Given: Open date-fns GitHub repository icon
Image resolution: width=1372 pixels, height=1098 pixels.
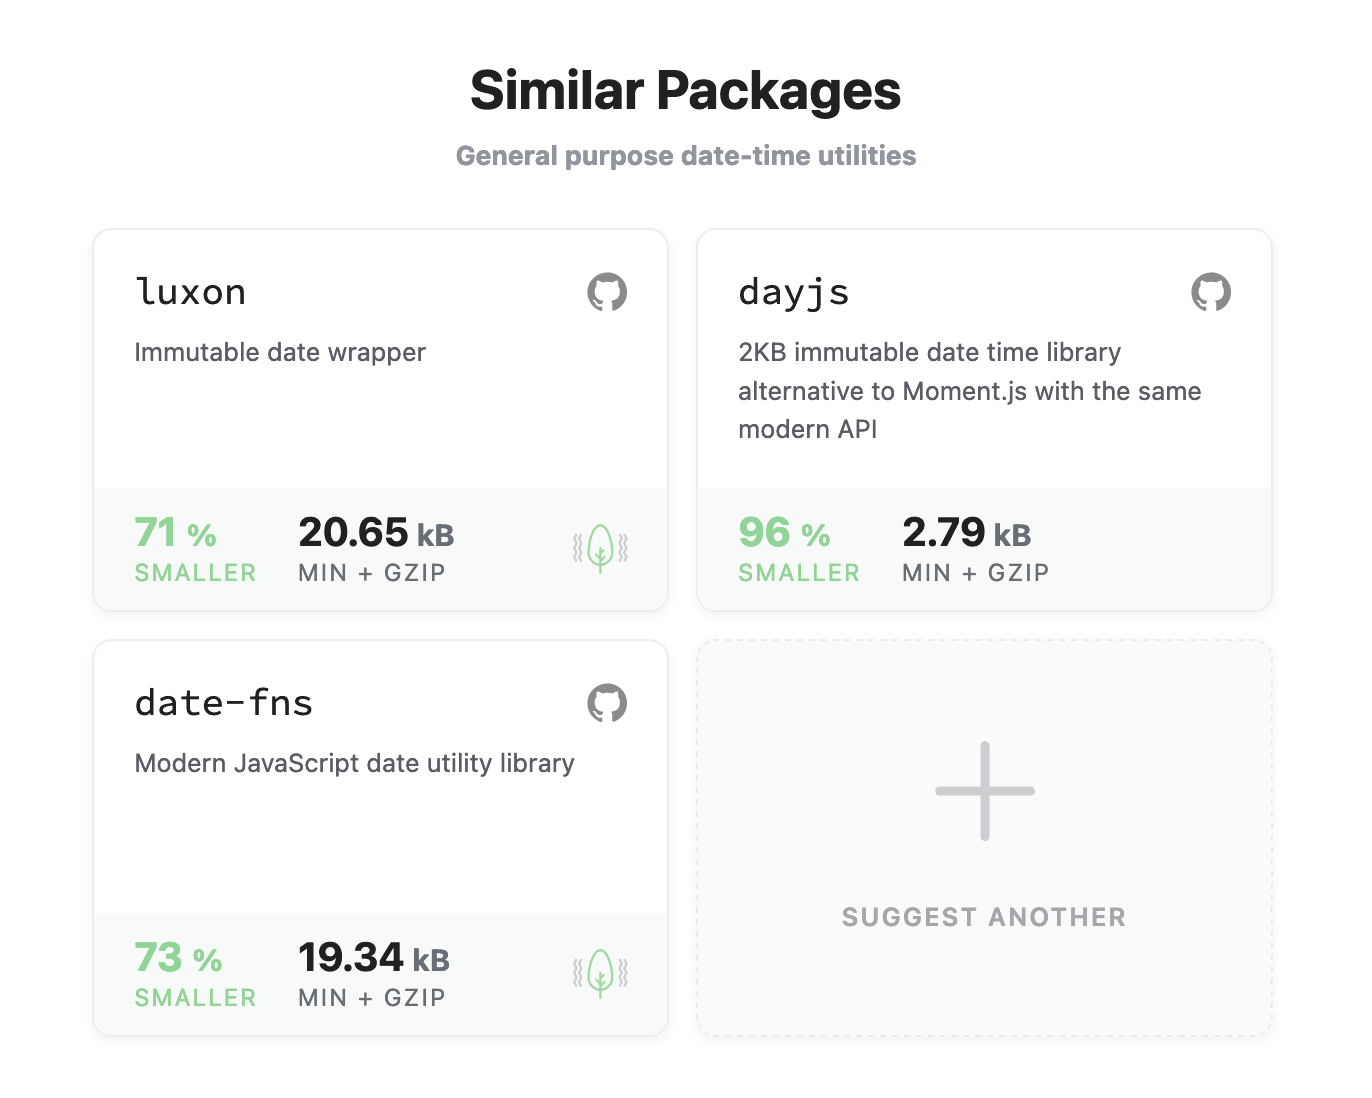Looking at the screenshot, I should (x=606, y=703).
